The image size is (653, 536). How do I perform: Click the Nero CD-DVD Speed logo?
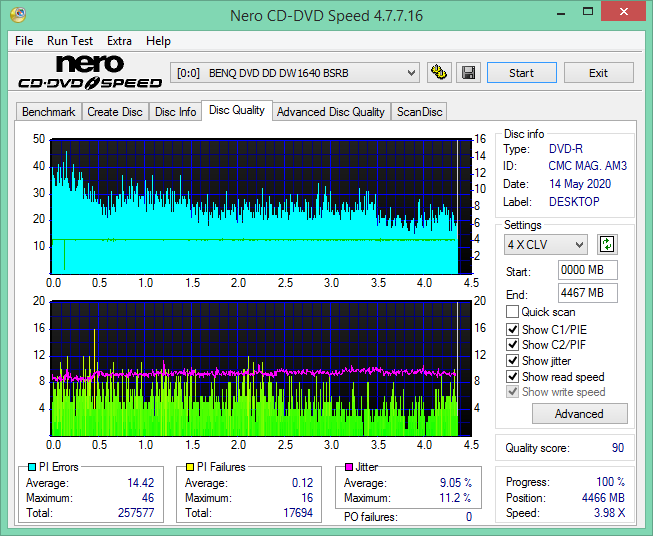coord(89,72)
